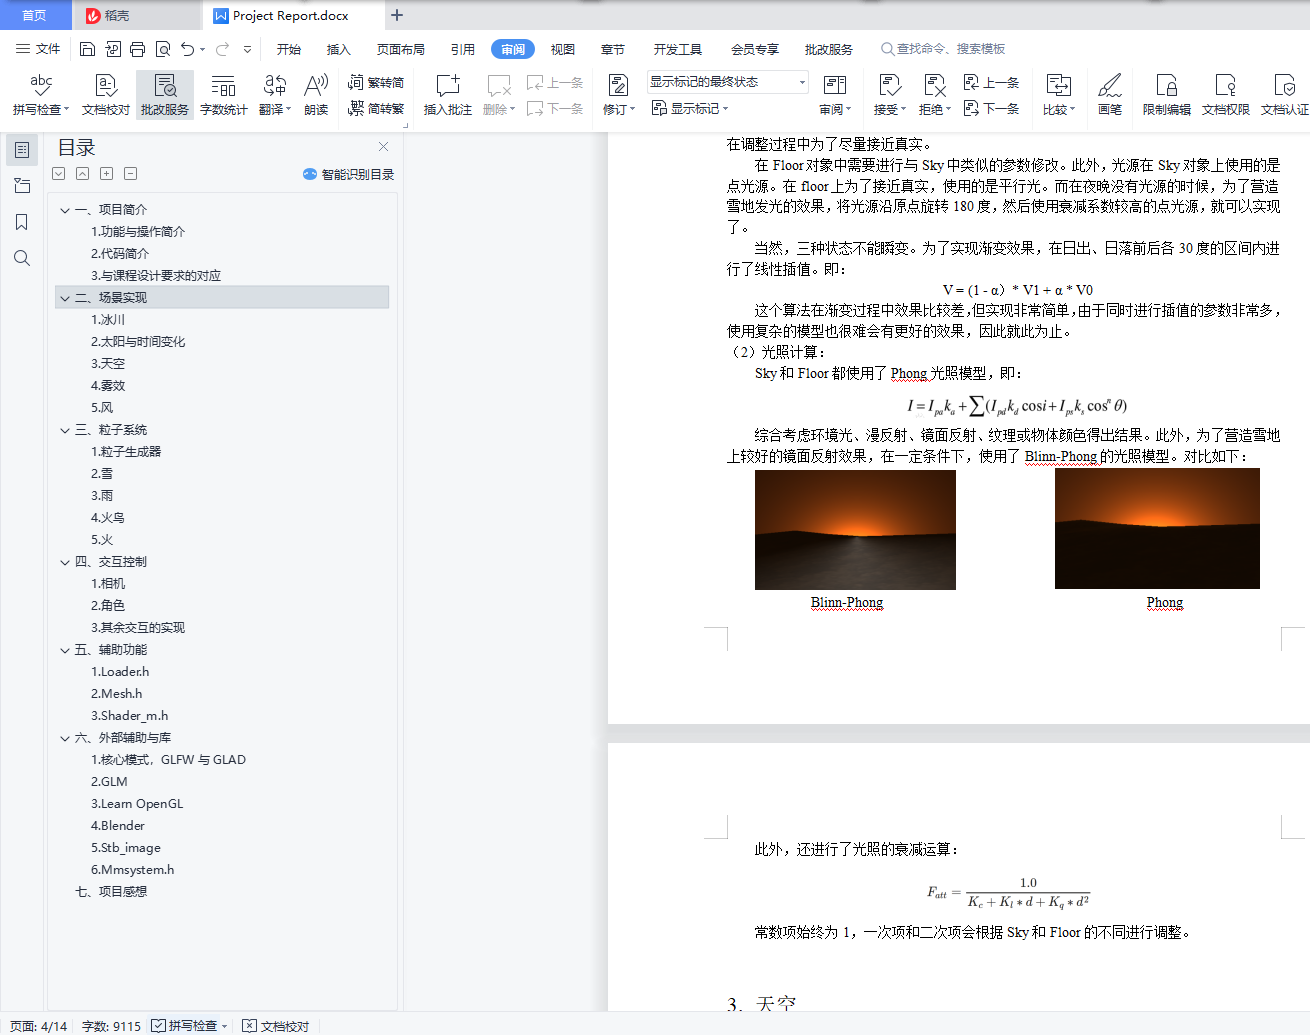Toggle 拼写检查 checkbox in status bar
1310x1035 pixels.
pos(159,1026)
